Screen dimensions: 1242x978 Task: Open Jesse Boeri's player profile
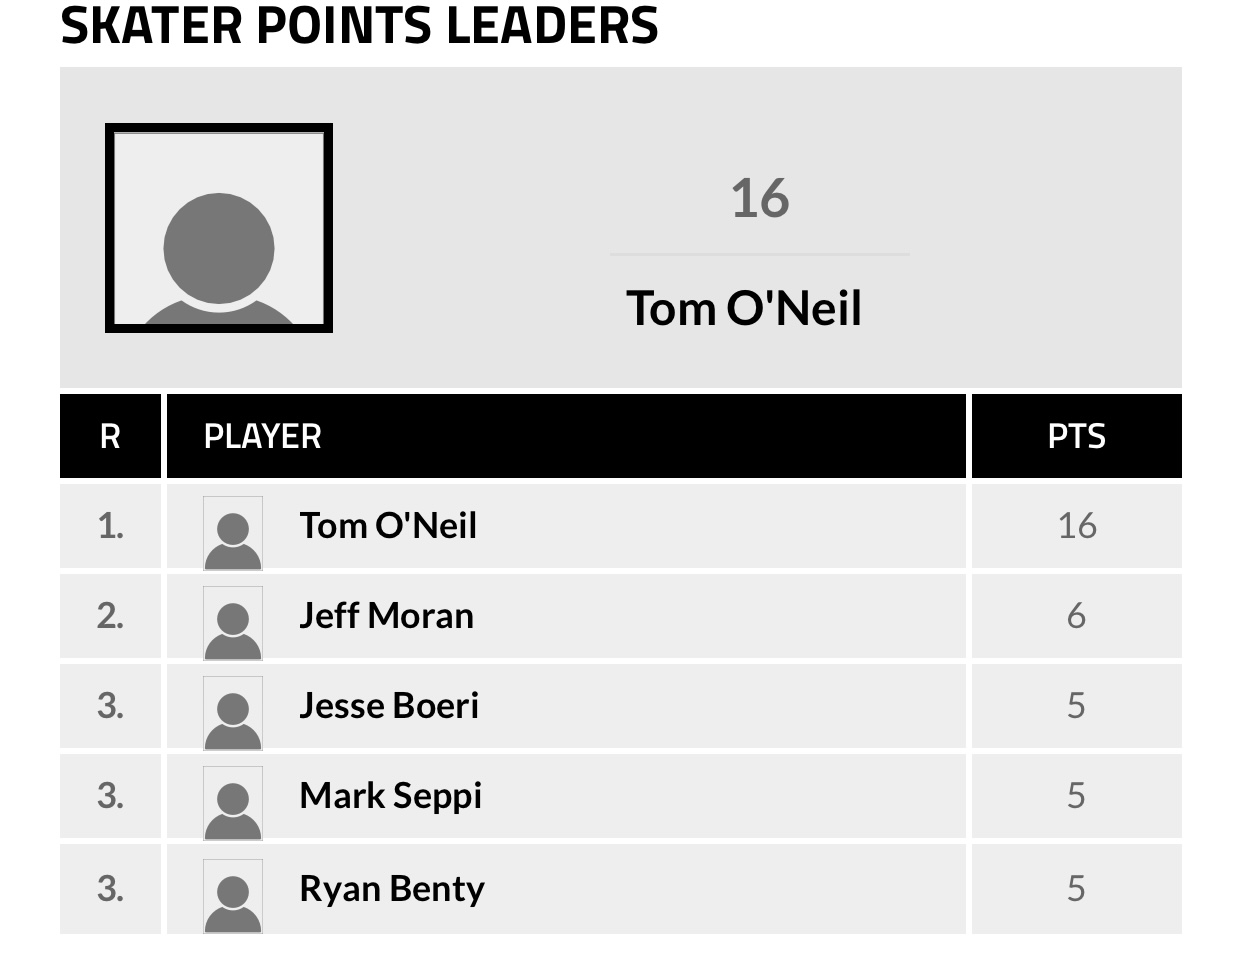389,706
